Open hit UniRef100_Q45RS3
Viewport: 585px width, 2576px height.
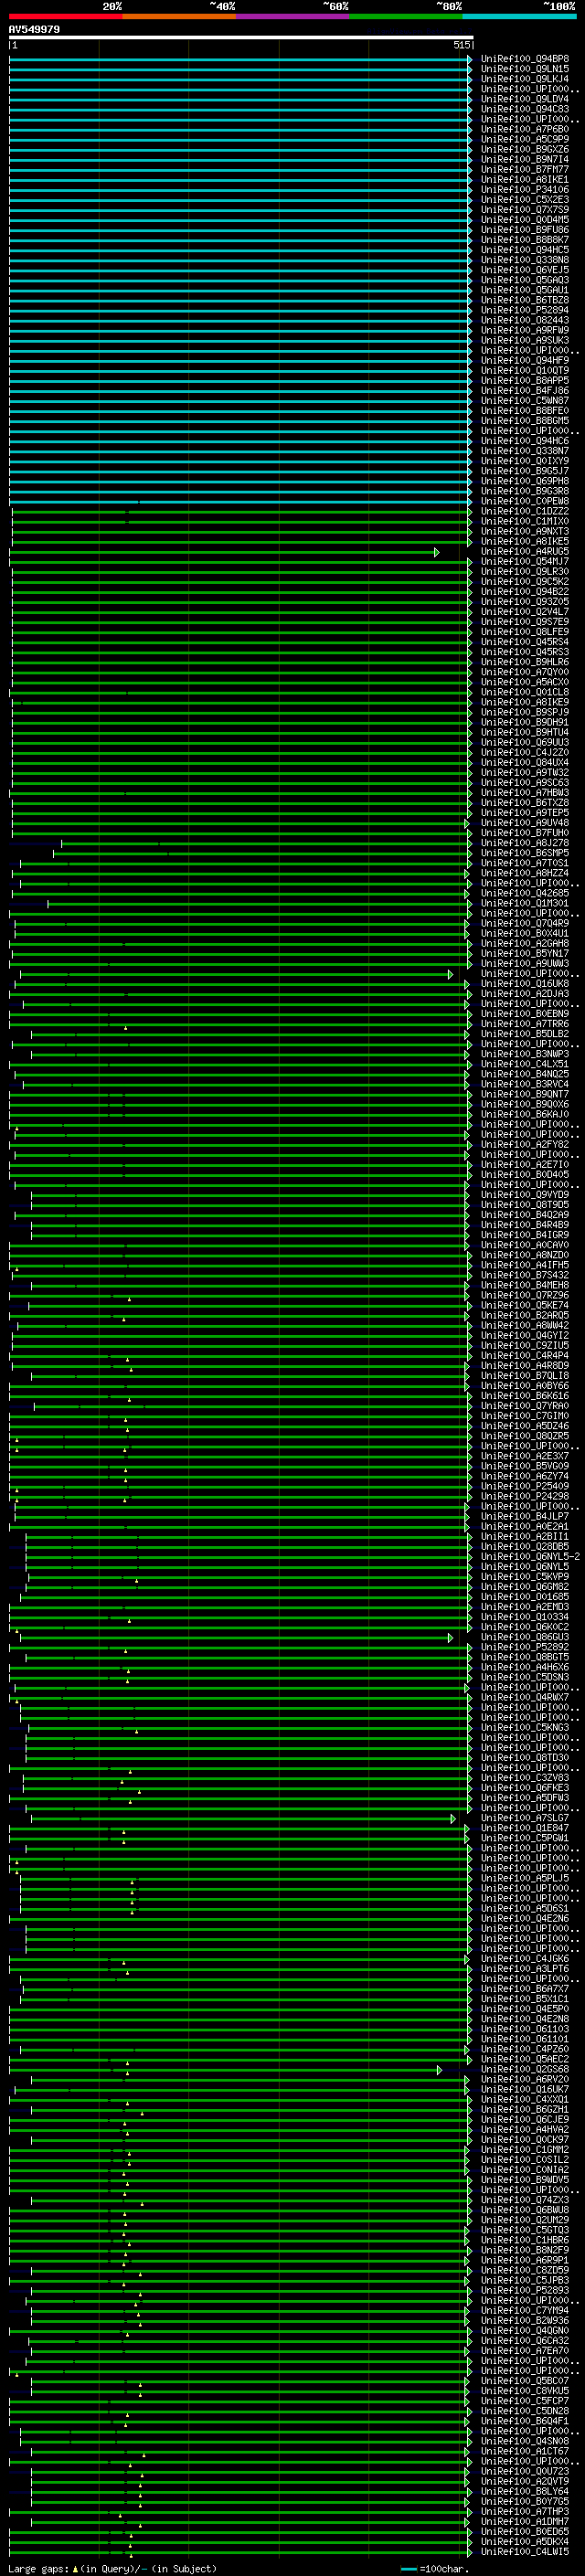click(525, 652)
